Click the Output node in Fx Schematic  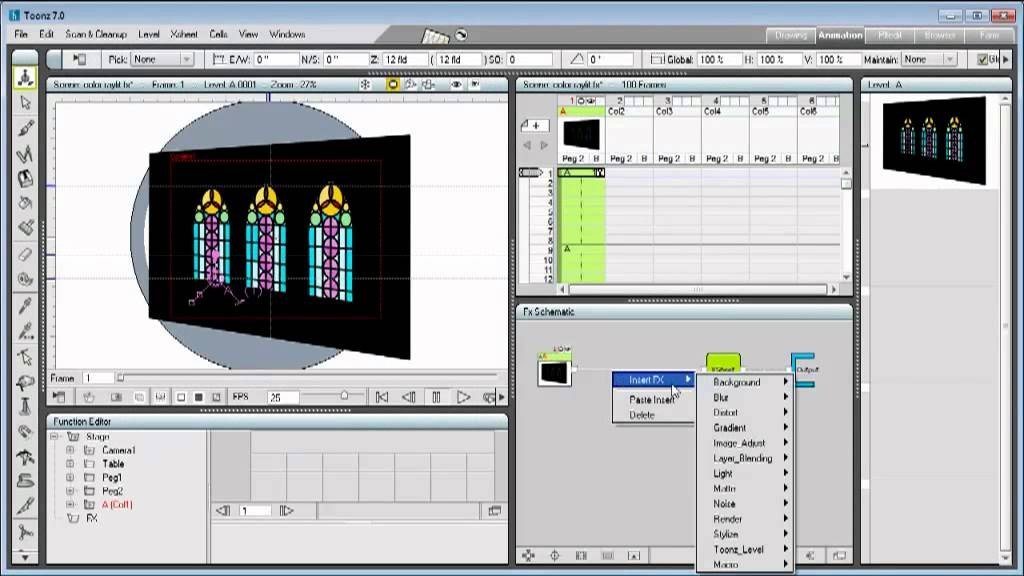[803, 369]
